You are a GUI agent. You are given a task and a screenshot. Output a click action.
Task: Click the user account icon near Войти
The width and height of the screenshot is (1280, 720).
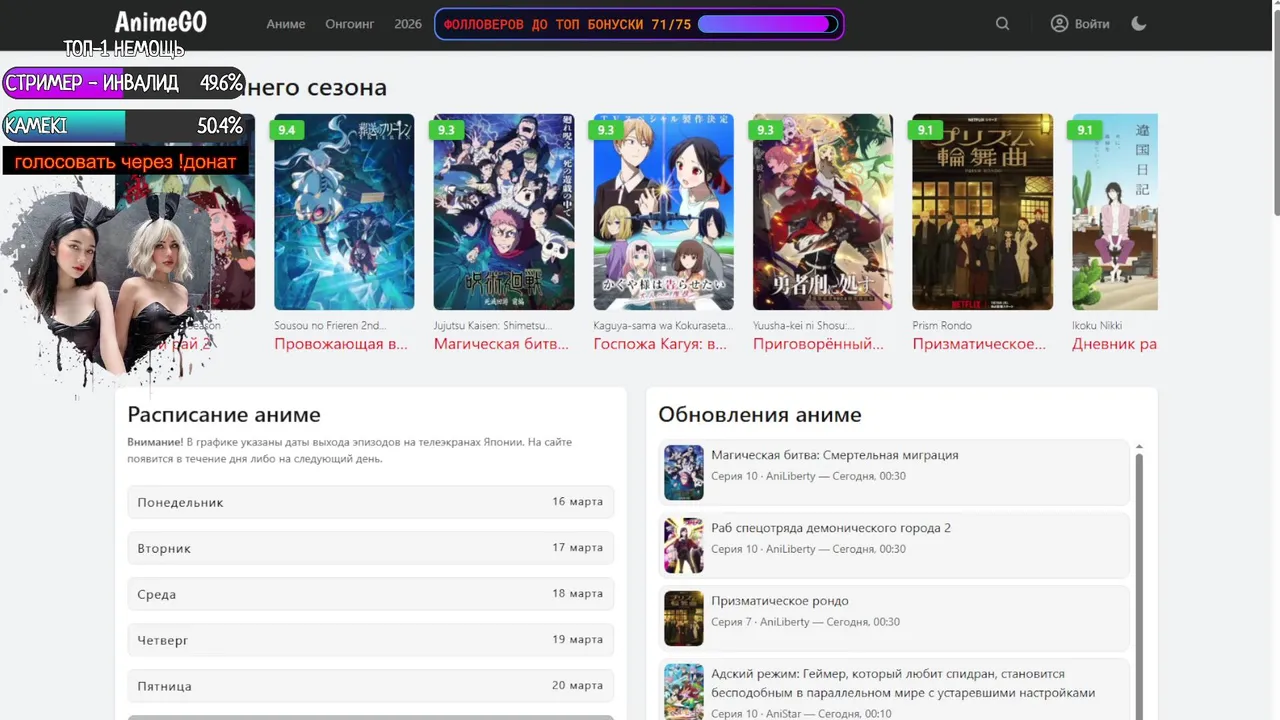(x=1059, y=24)
